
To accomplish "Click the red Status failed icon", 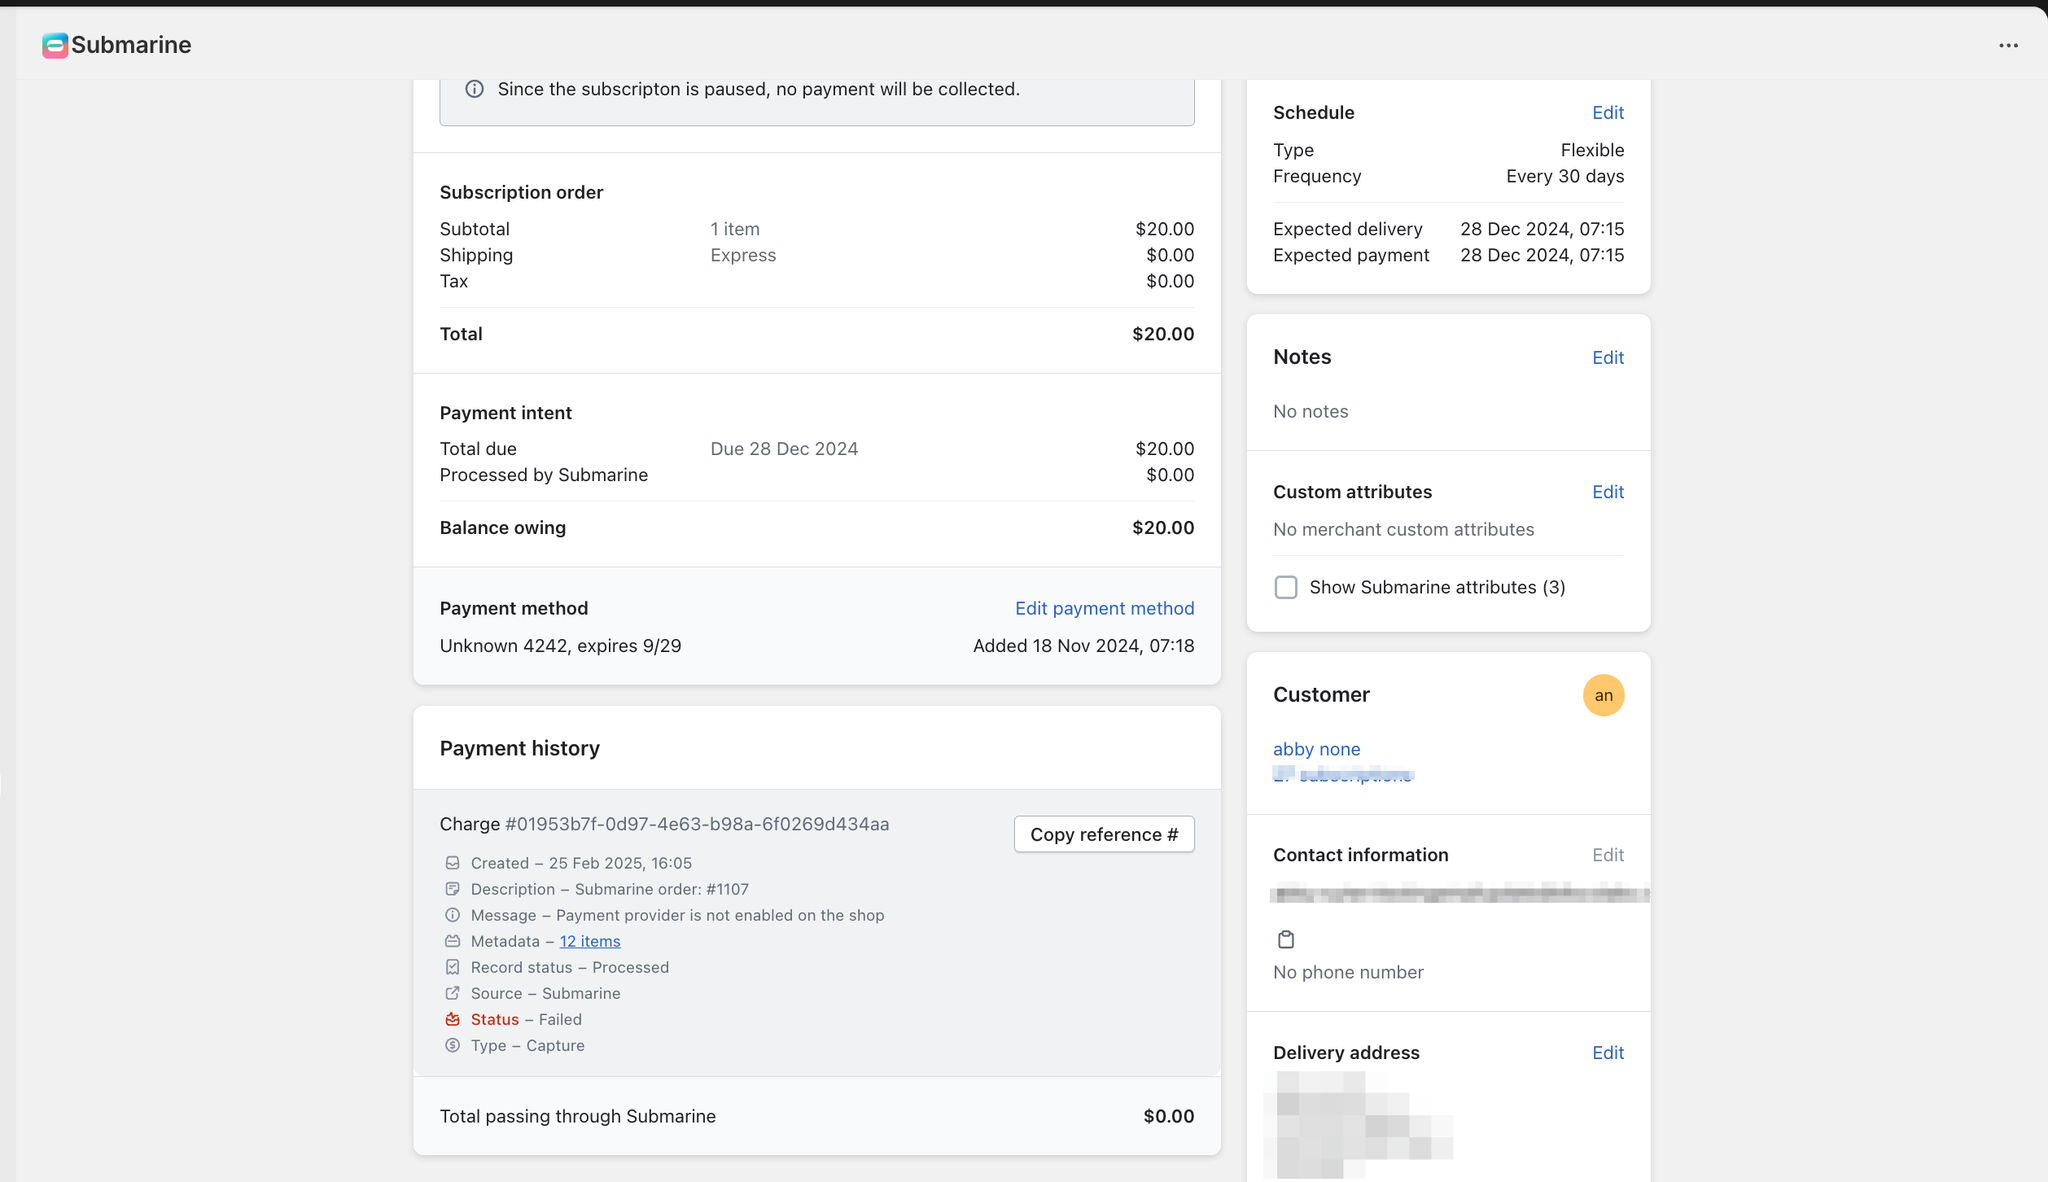I will [x=452, y=1019].
